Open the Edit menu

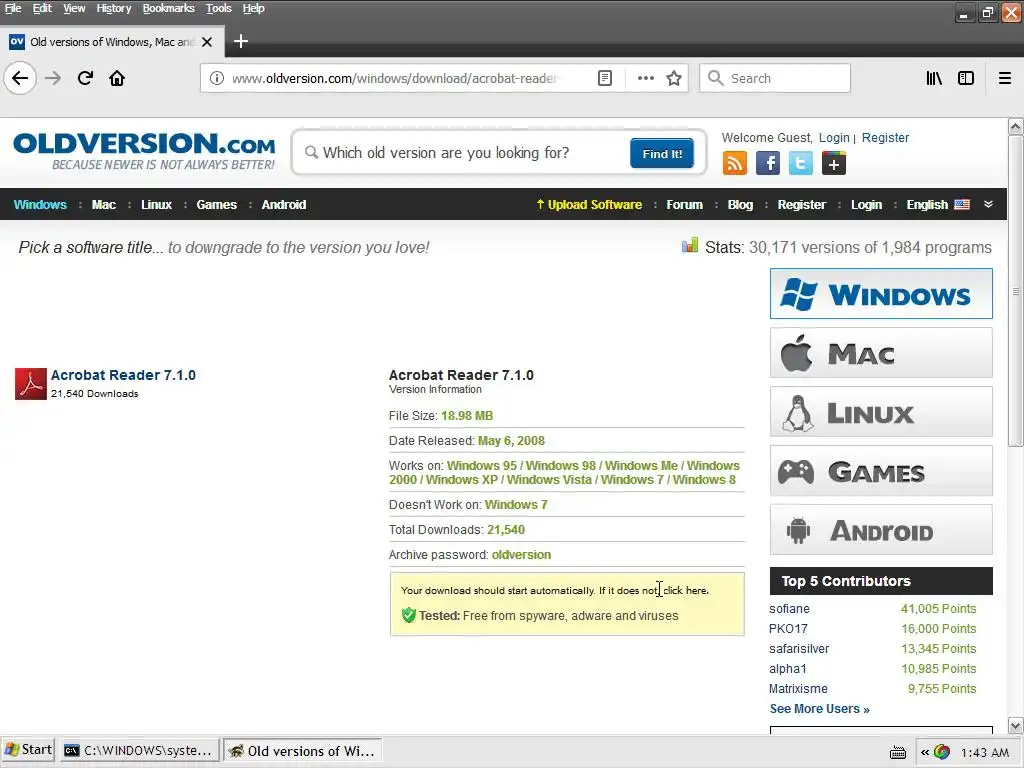click(x=42, y=8)
